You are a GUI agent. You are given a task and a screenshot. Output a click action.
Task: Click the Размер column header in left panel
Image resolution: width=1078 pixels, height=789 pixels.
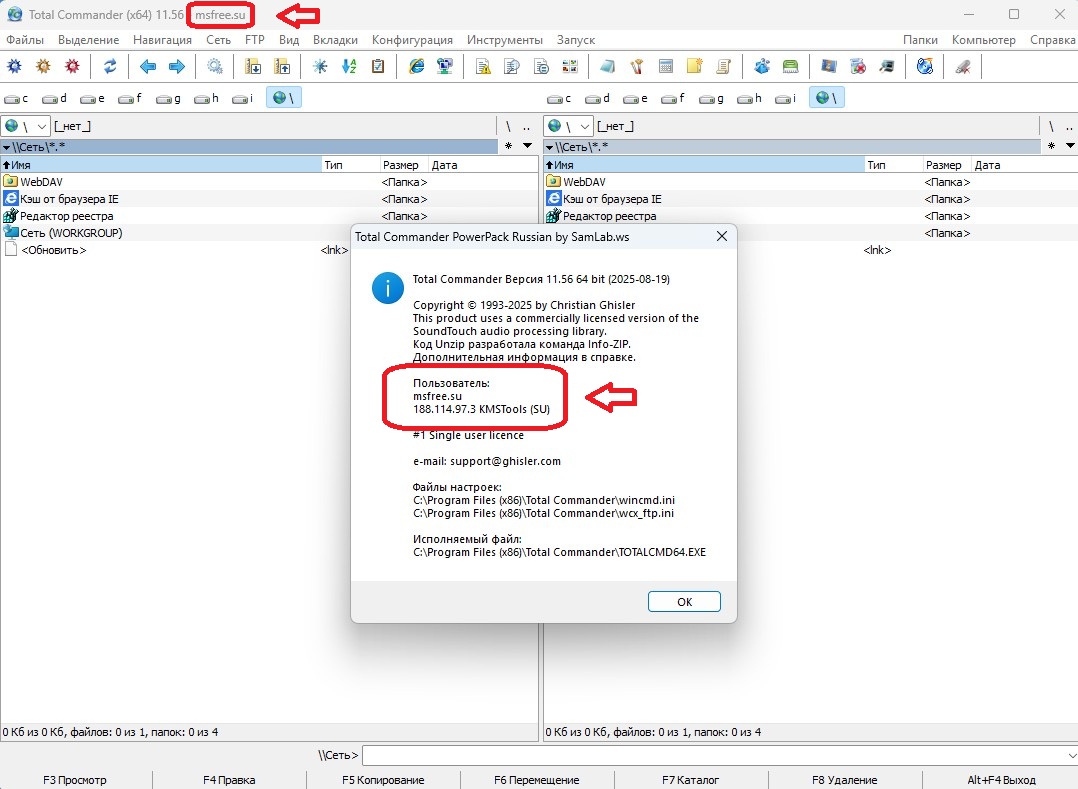point(403,165)
